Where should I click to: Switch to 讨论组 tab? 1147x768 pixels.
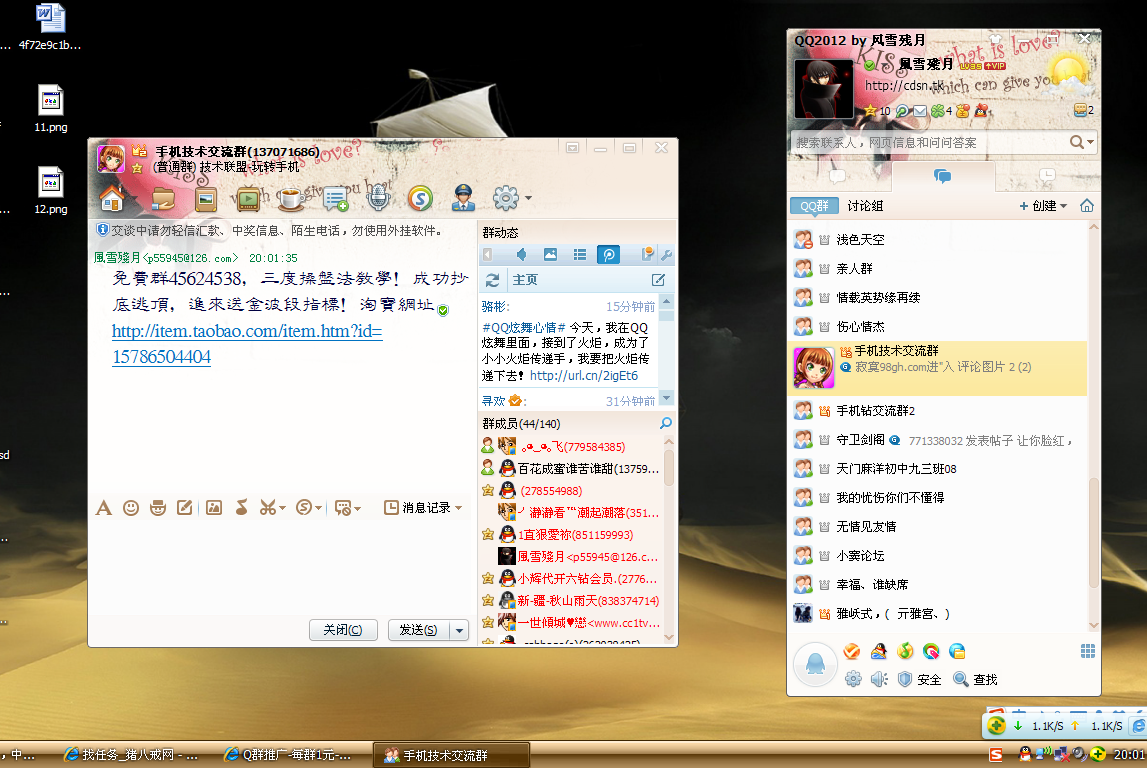(865, 206)
